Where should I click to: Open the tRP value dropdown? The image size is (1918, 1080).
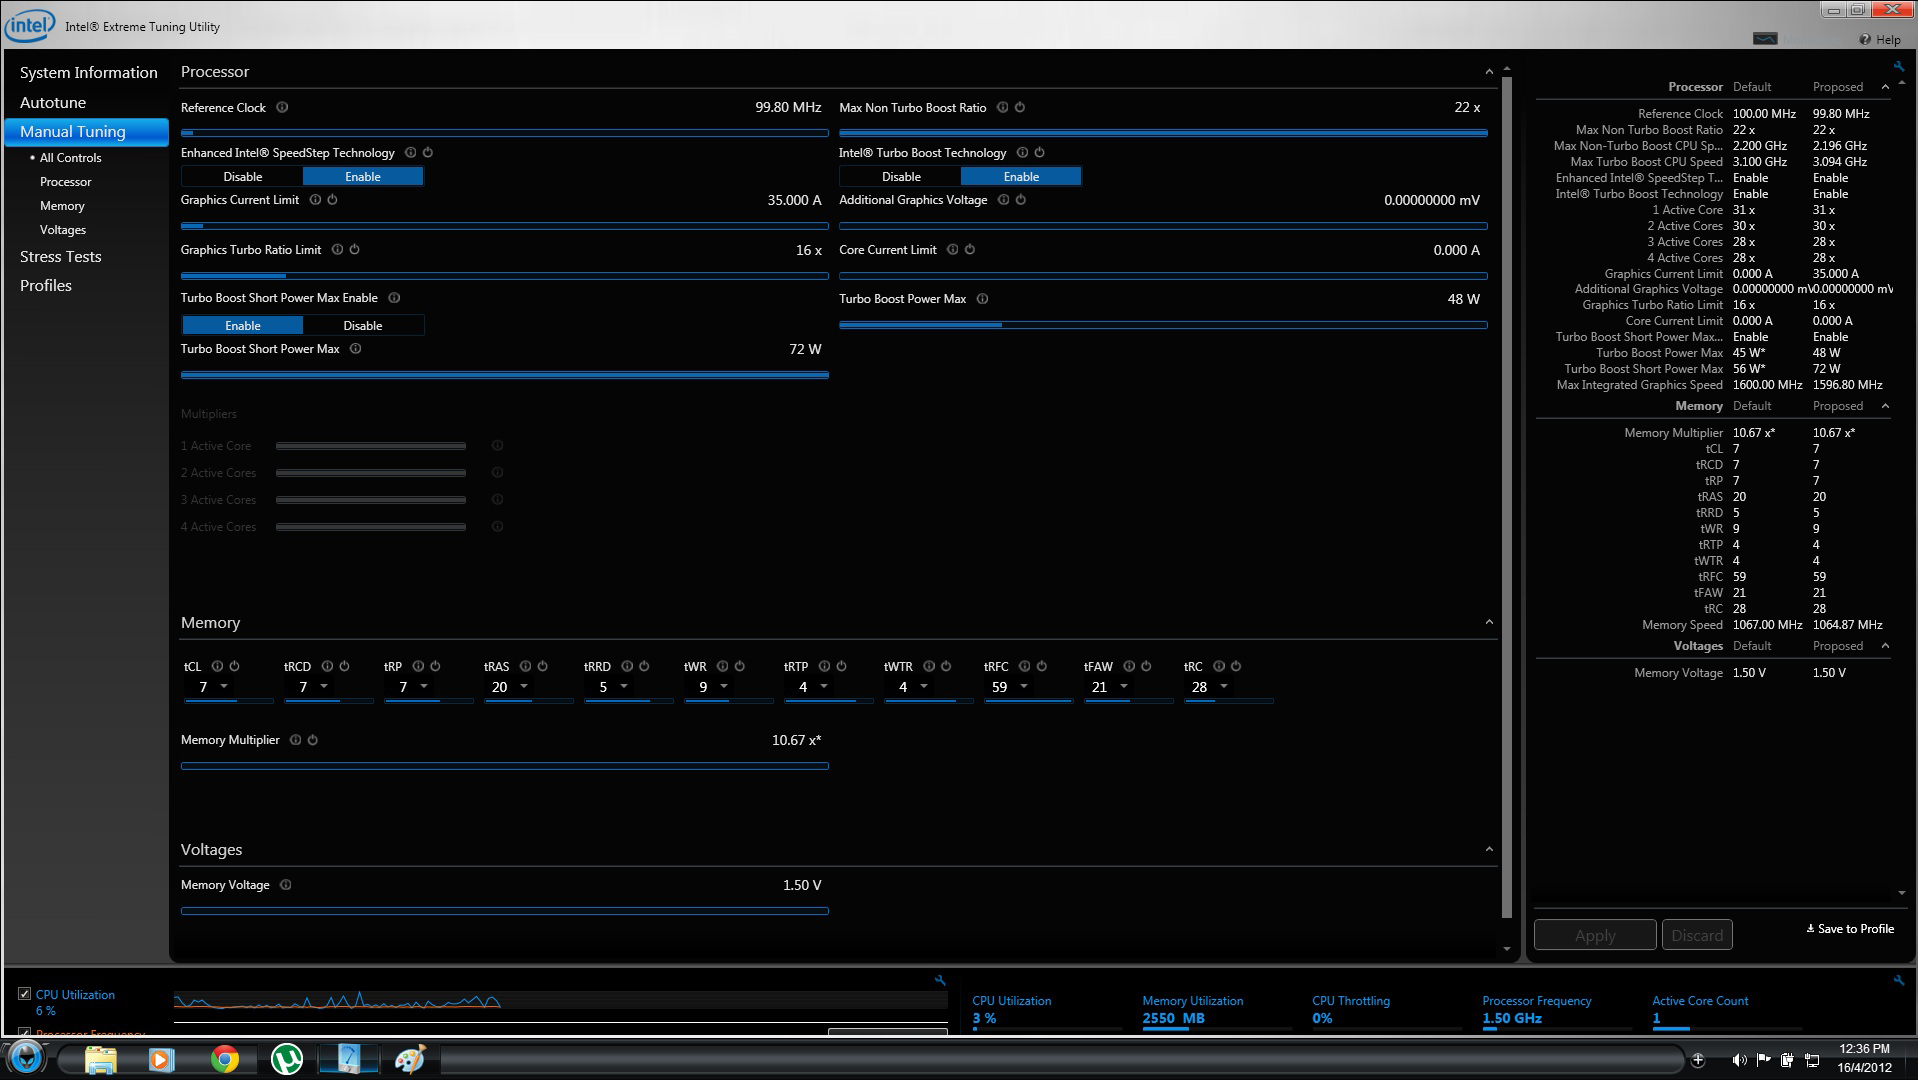click(x=424, y=686)
